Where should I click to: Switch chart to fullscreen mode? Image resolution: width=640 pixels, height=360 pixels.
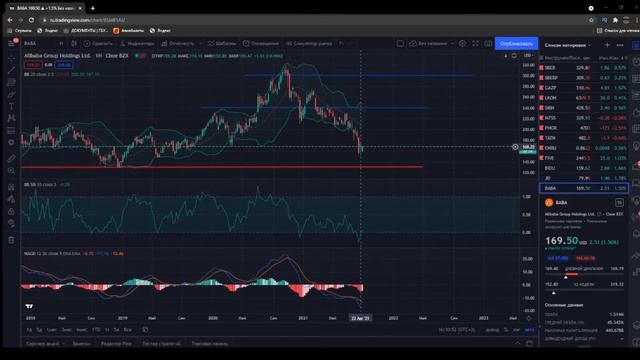(476, 43)
